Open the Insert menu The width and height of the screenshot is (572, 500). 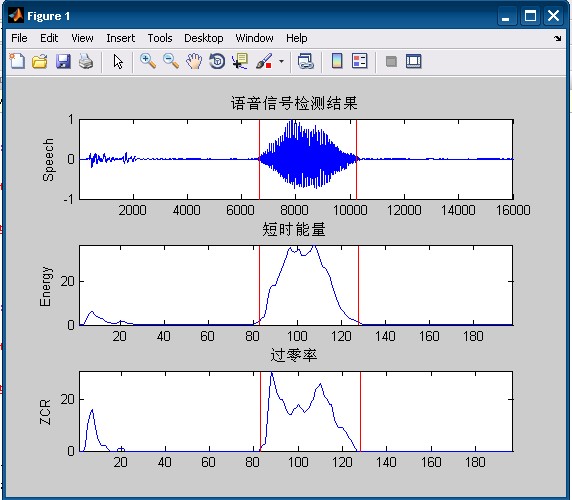(120, 38)
